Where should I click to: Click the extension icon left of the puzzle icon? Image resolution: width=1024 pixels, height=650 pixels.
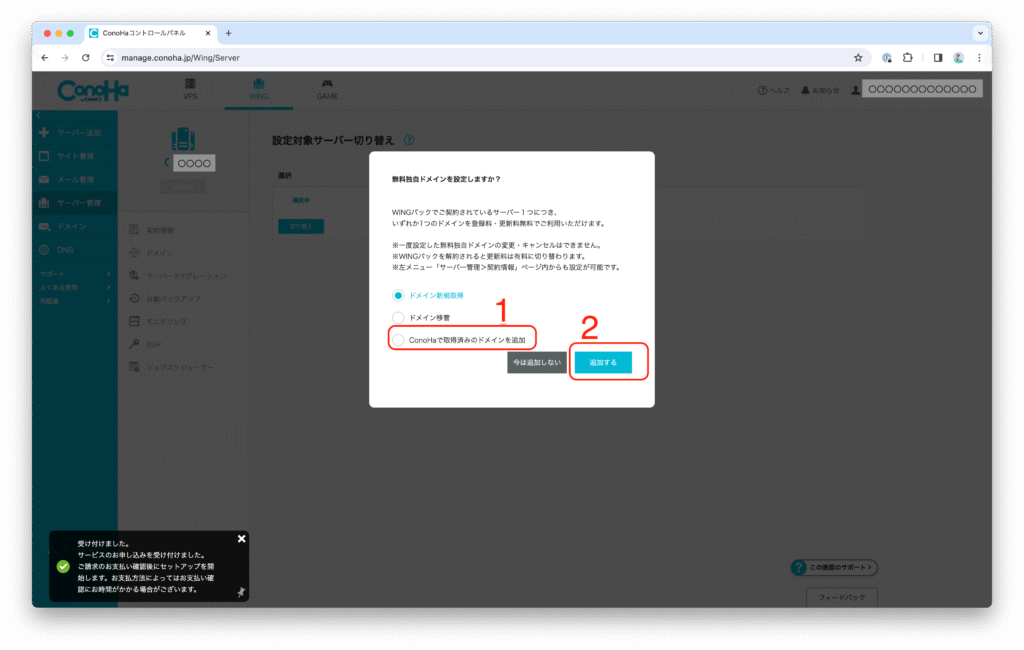887,57
